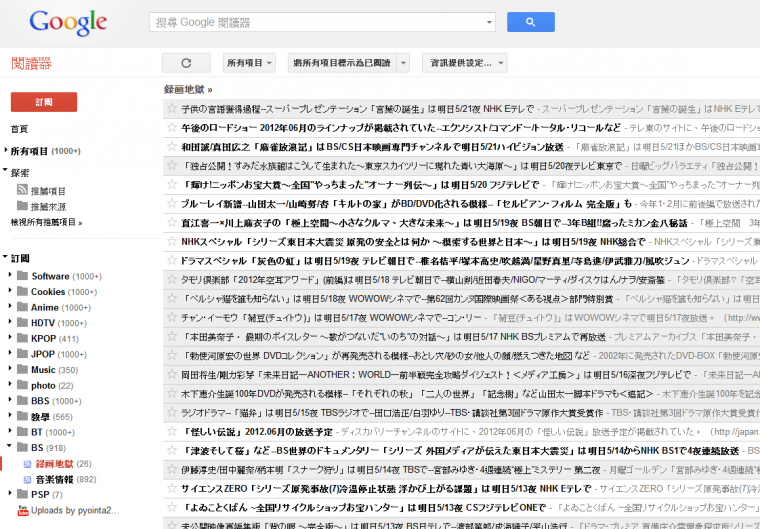Open 檢視所有推薦項目 link

(x=47, y=223)
